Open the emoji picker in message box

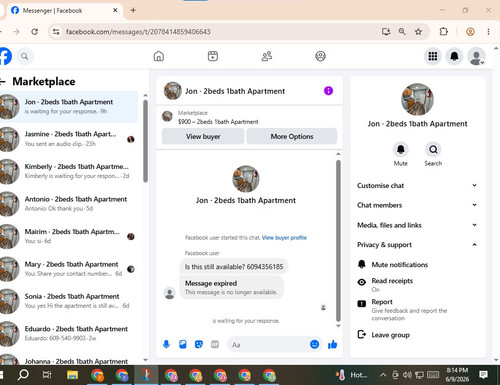314,344
